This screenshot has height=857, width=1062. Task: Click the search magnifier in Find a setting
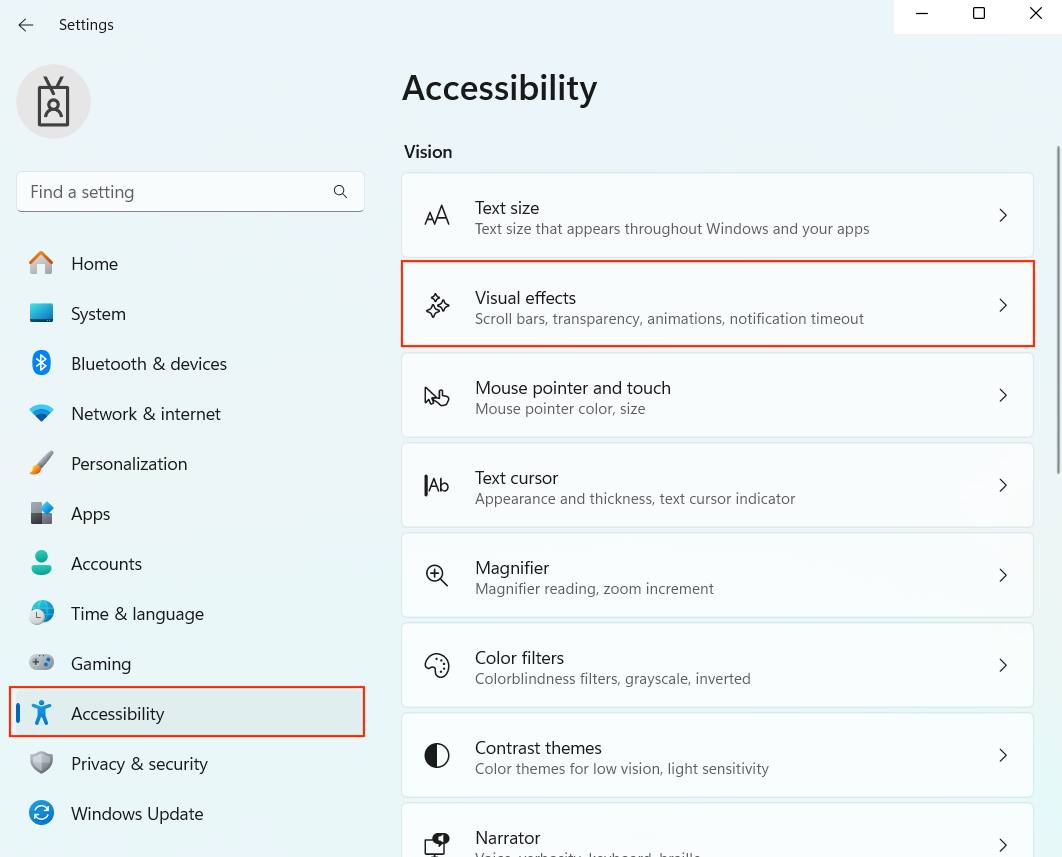[341, 192]
